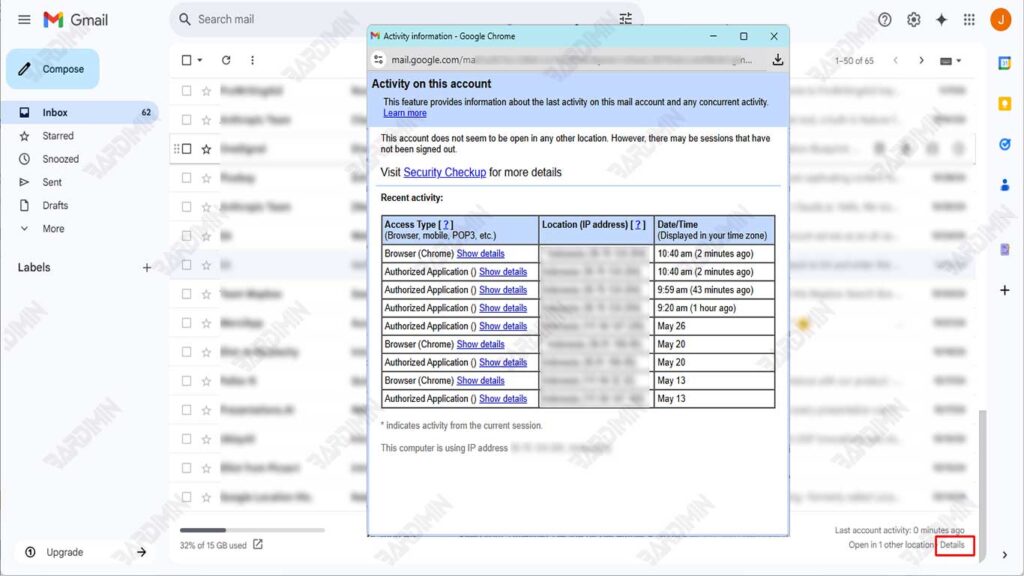
Task: Refresh the inbox
Action: coord(226,60)
